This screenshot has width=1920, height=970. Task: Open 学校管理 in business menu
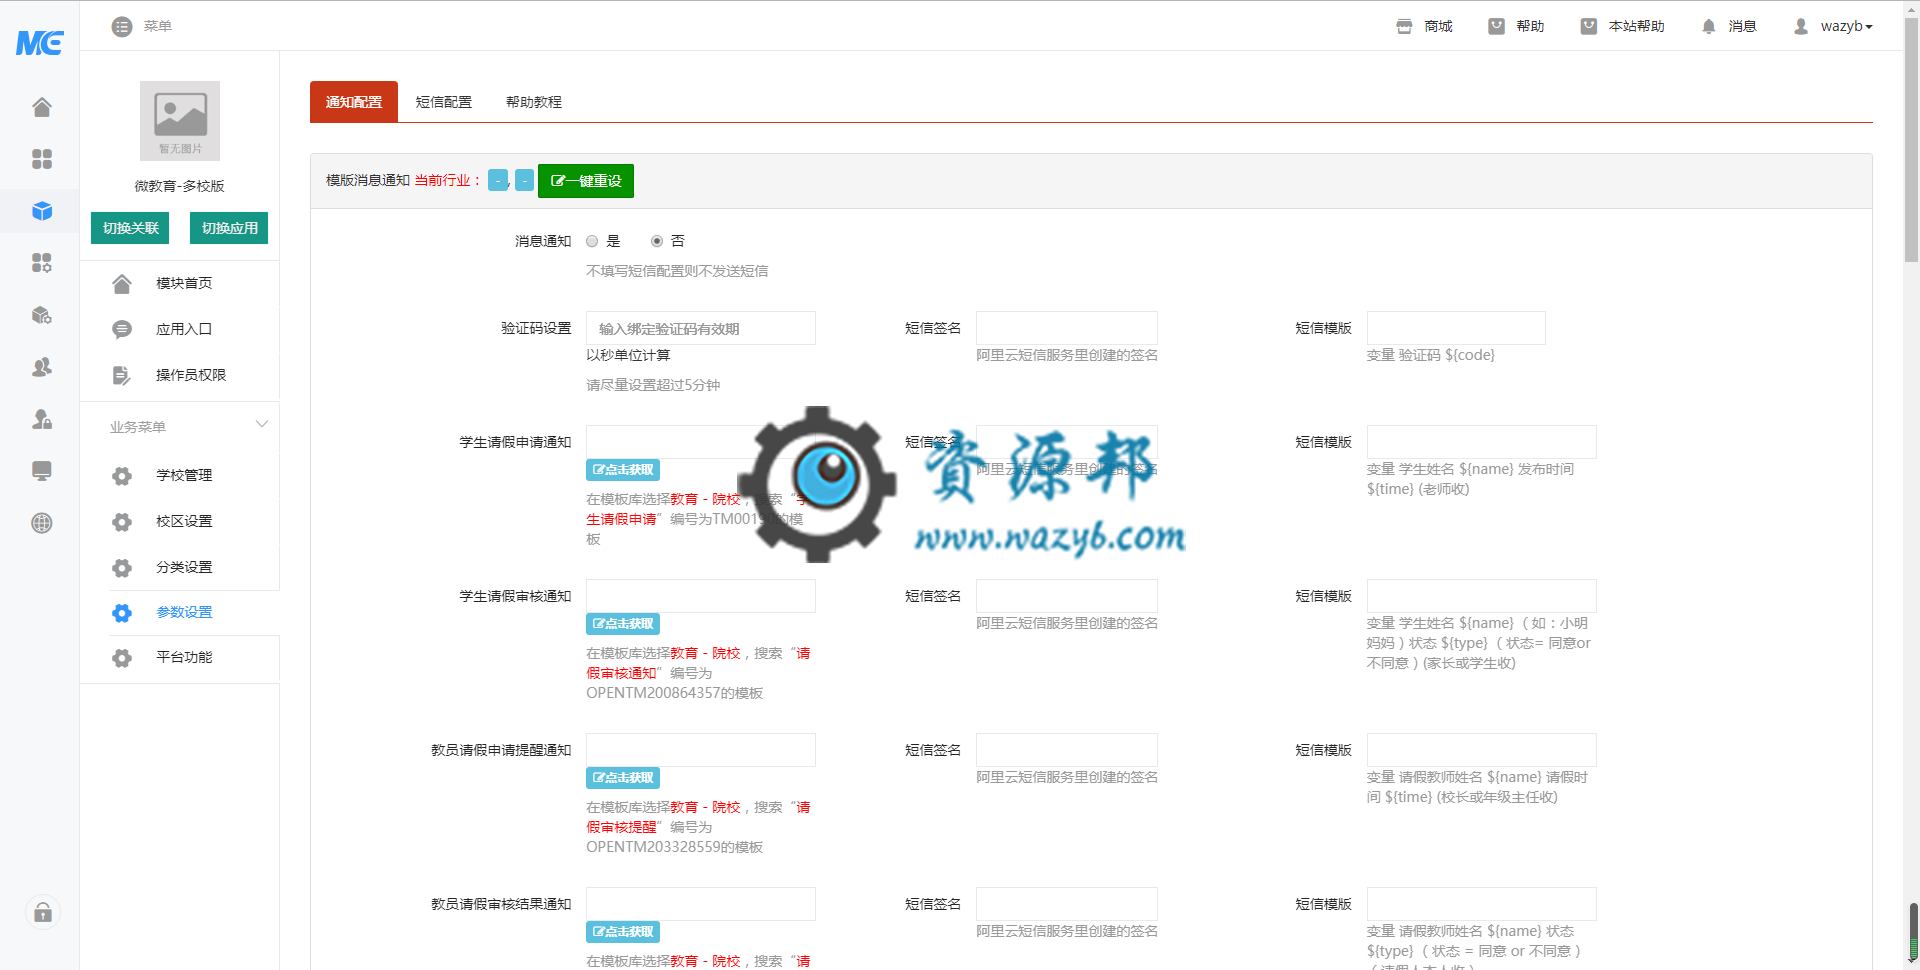pos(184,475)
